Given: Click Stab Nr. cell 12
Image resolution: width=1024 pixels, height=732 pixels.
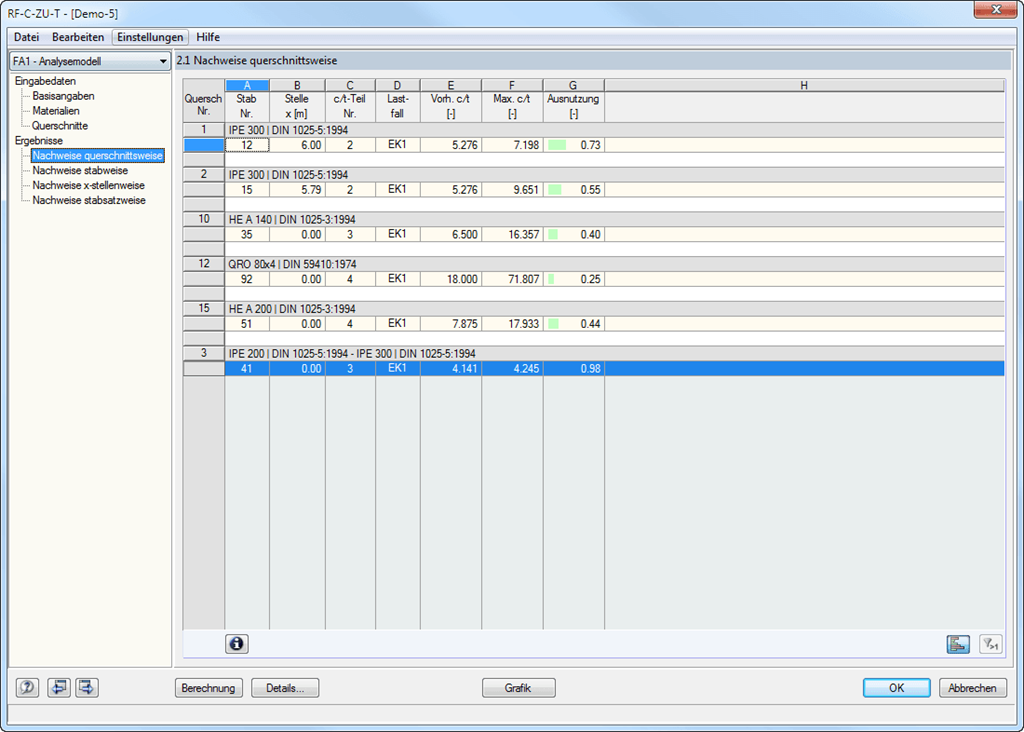Looking at the screenshot, I should coord(247,145).
